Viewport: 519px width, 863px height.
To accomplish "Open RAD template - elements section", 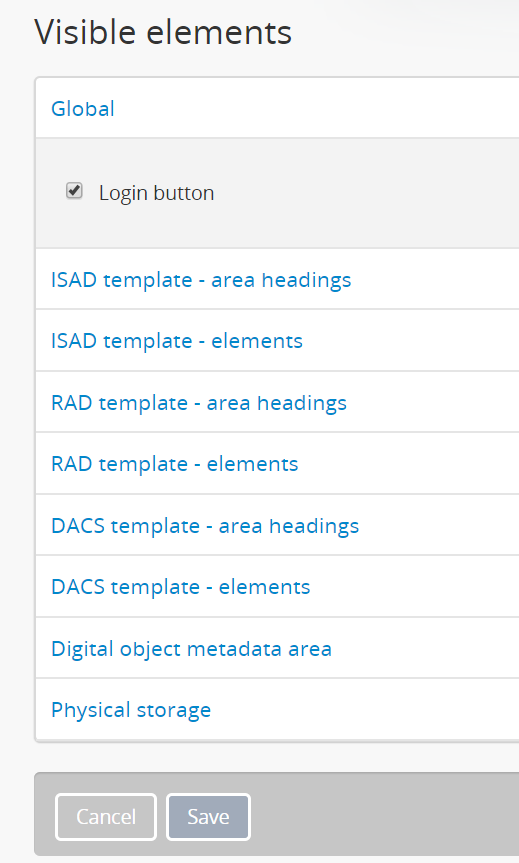I will tap(174, 464).
